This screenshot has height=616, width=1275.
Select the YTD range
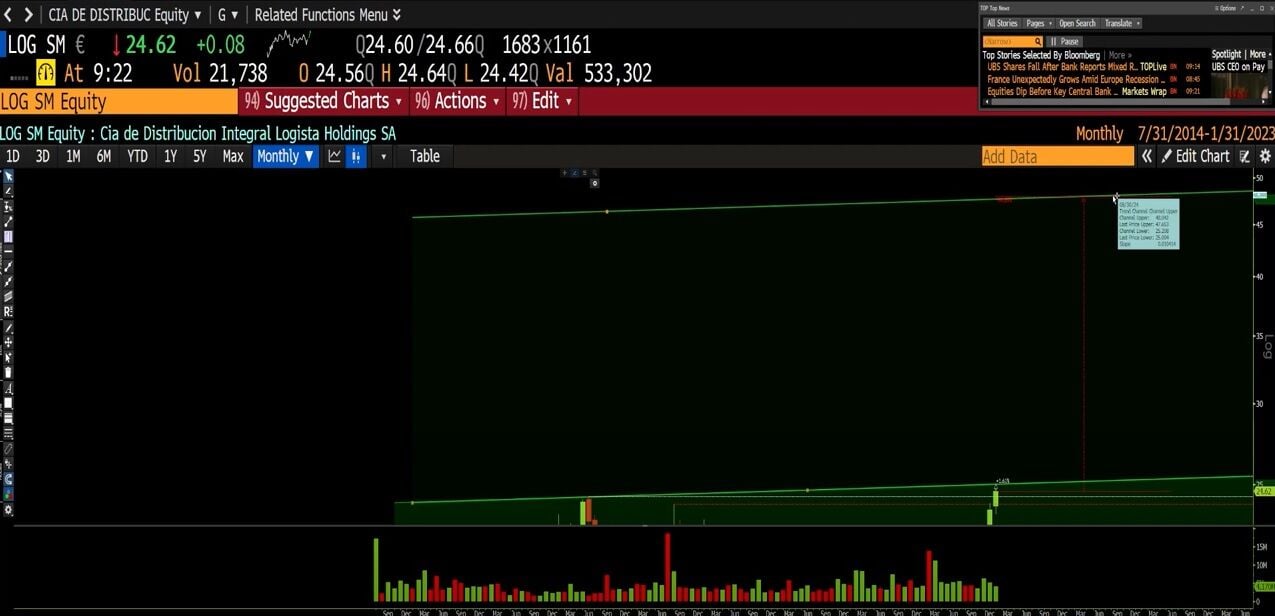(138, 156)
